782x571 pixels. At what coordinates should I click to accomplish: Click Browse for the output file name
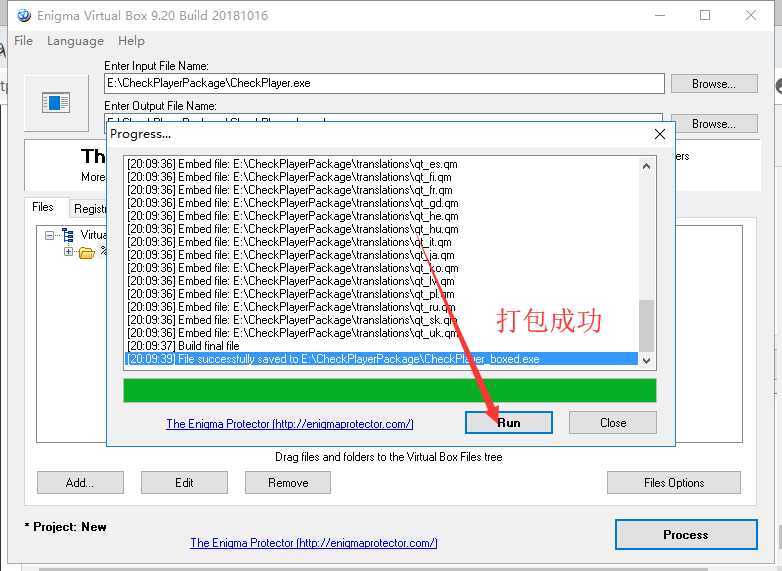click(714, 124)
